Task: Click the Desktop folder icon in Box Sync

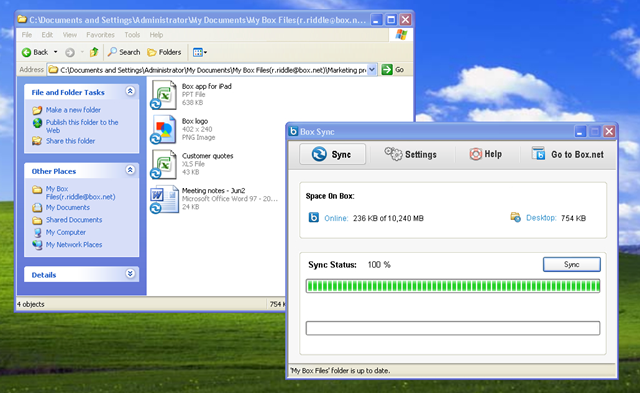Action: (516, 217)
